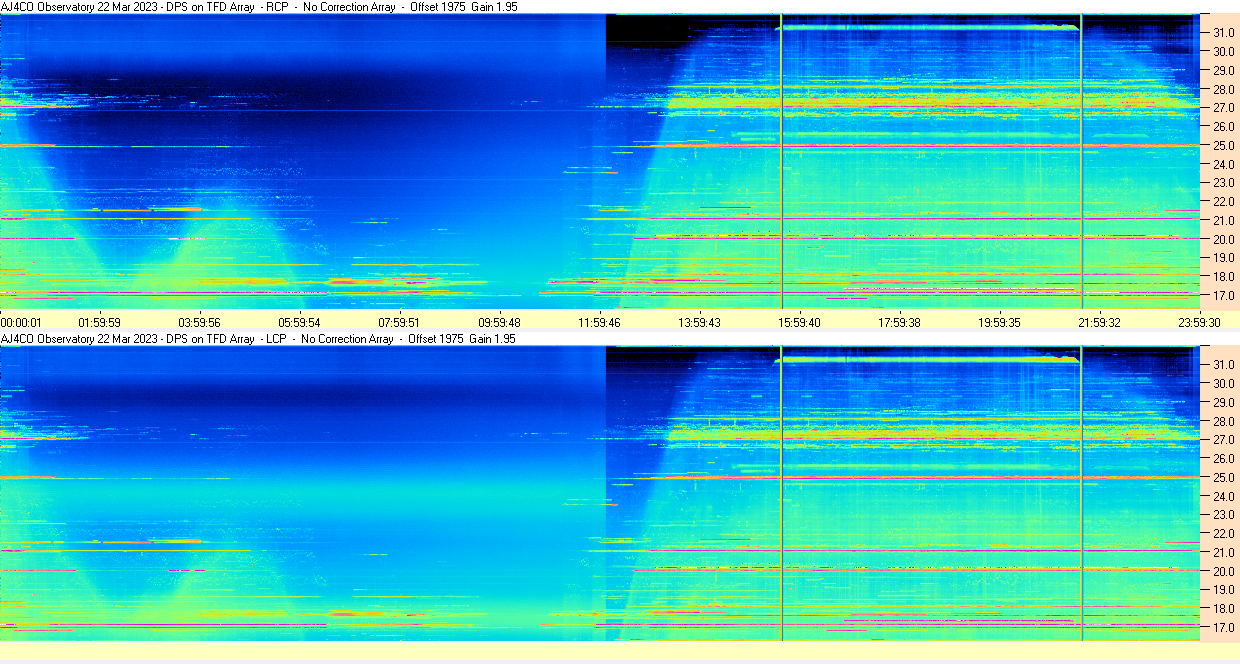This screenshot has width=1240, height=664.
Task: Click the 17.0 frequency label in LCP panel
Action: click(x=1224, y=628)
